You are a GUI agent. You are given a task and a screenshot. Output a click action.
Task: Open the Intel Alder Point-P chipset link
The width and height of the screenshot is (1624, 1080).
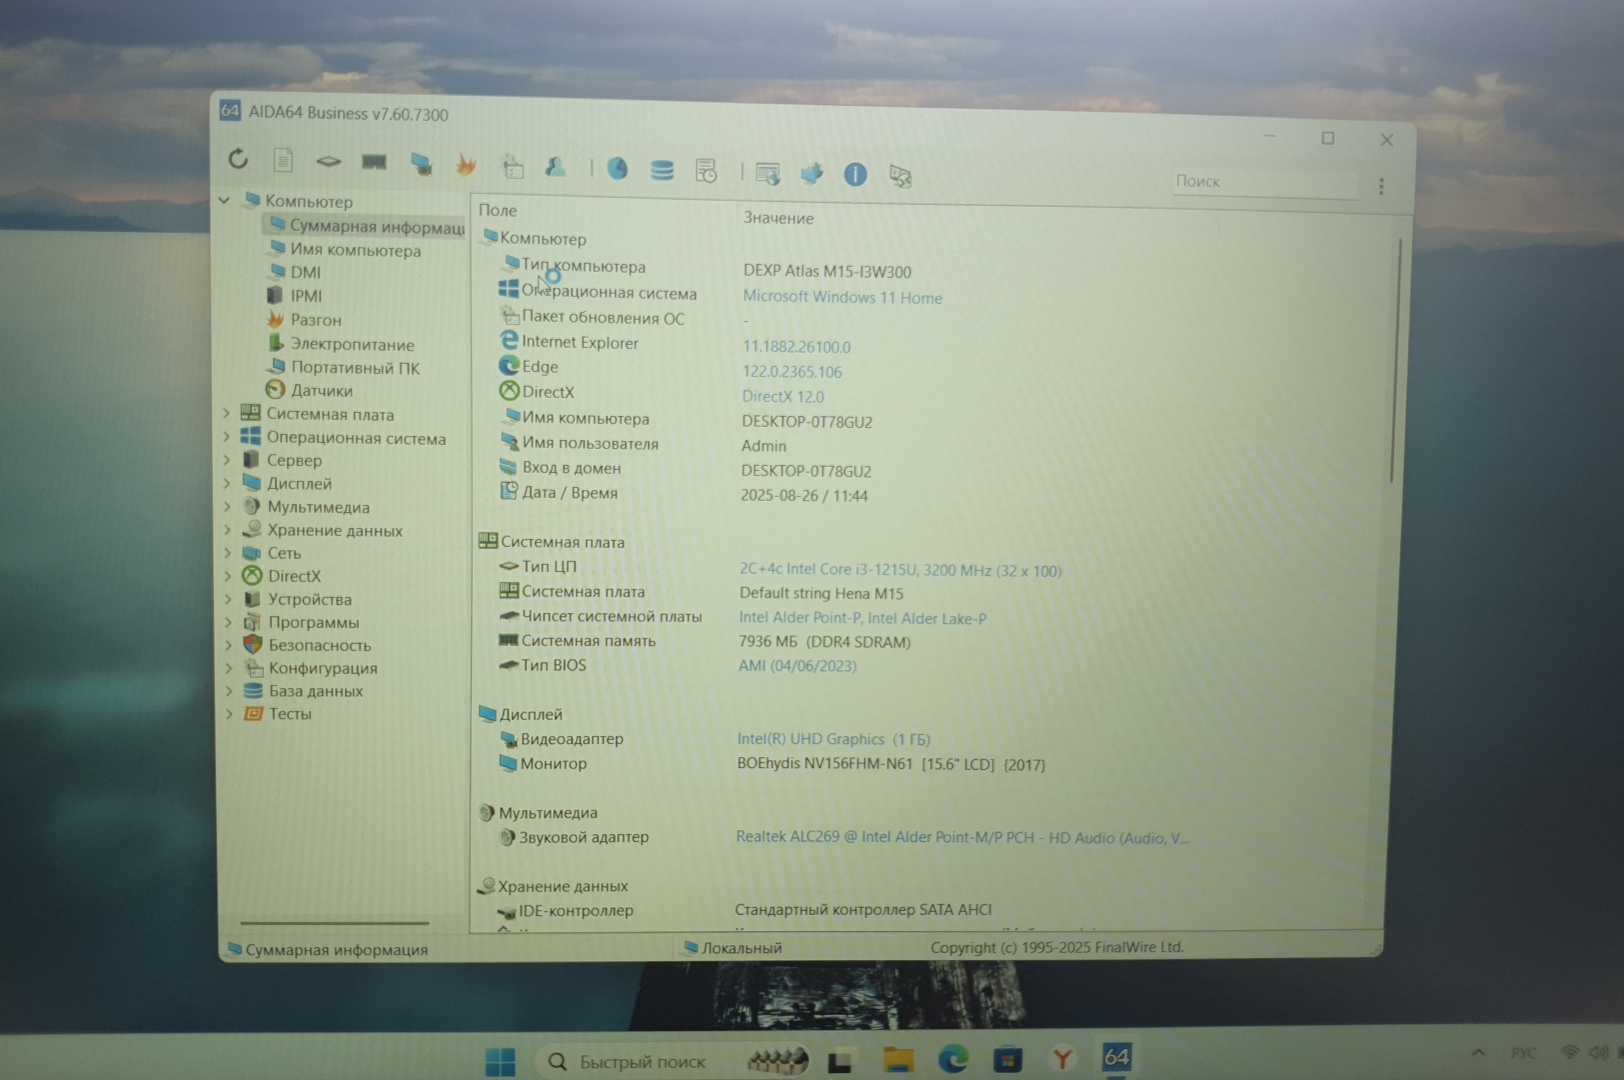[x=862, y=618]
